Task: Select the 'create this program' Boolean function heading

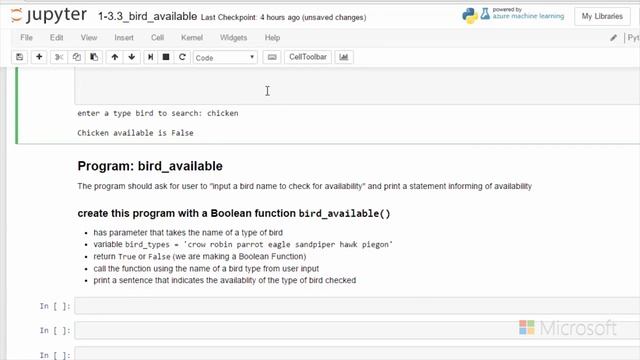Action: (x=233, y=213)
